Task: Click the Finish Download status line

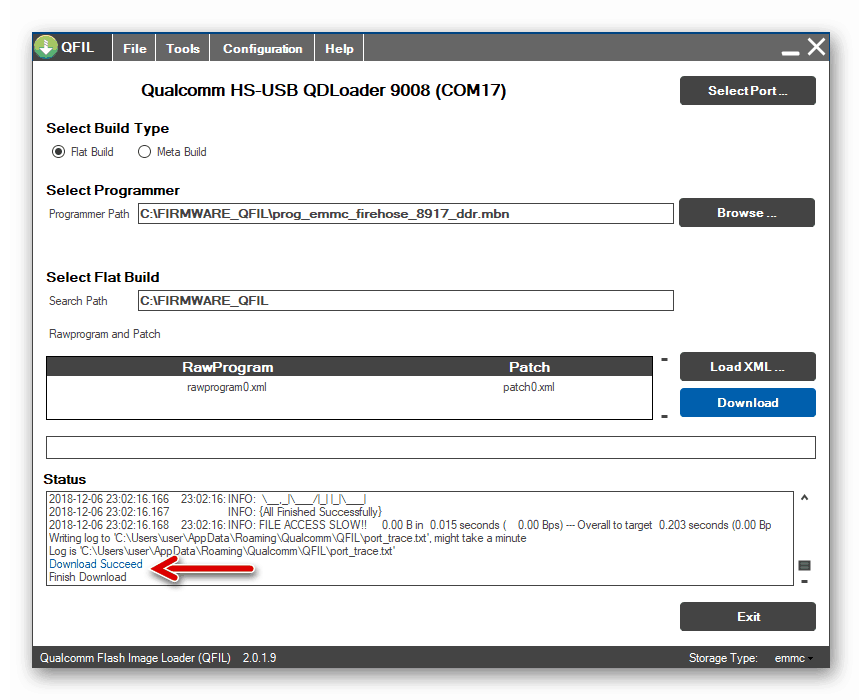Action: coord(87,577)
